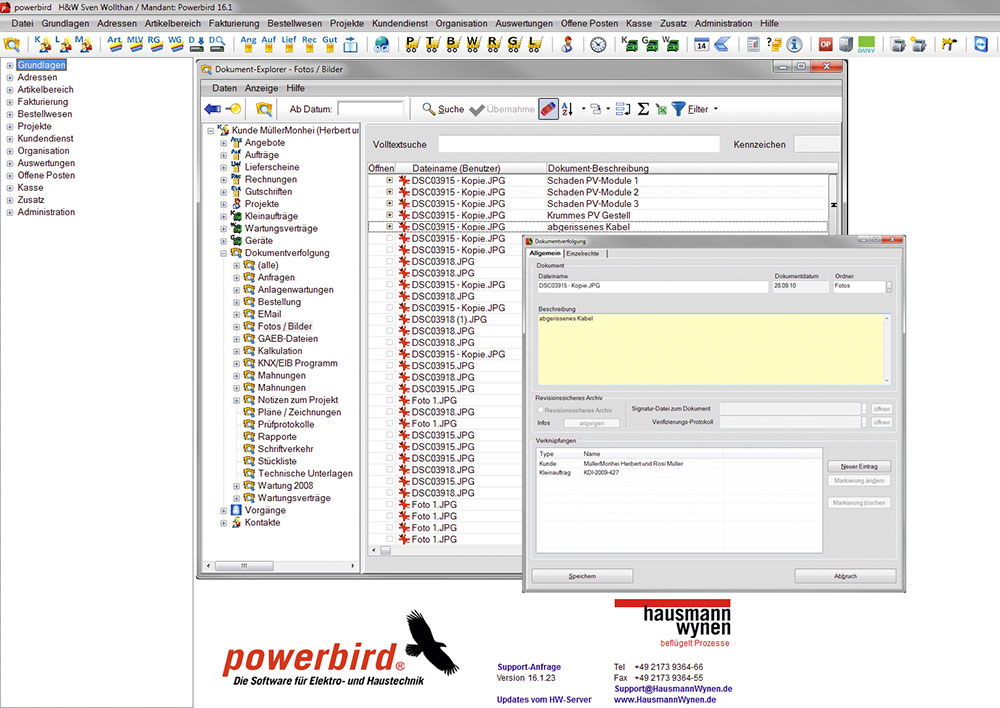This screenshot has height=708, width=1000.
Task: Click the yellow drill tool icon
Action: point(950,44)
